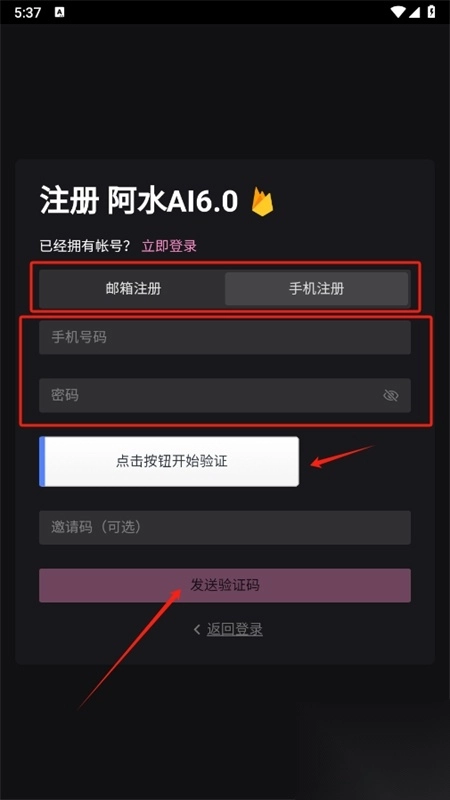Focus the 密码 password field
Screen dimensions: 450x800
point(225,395)
